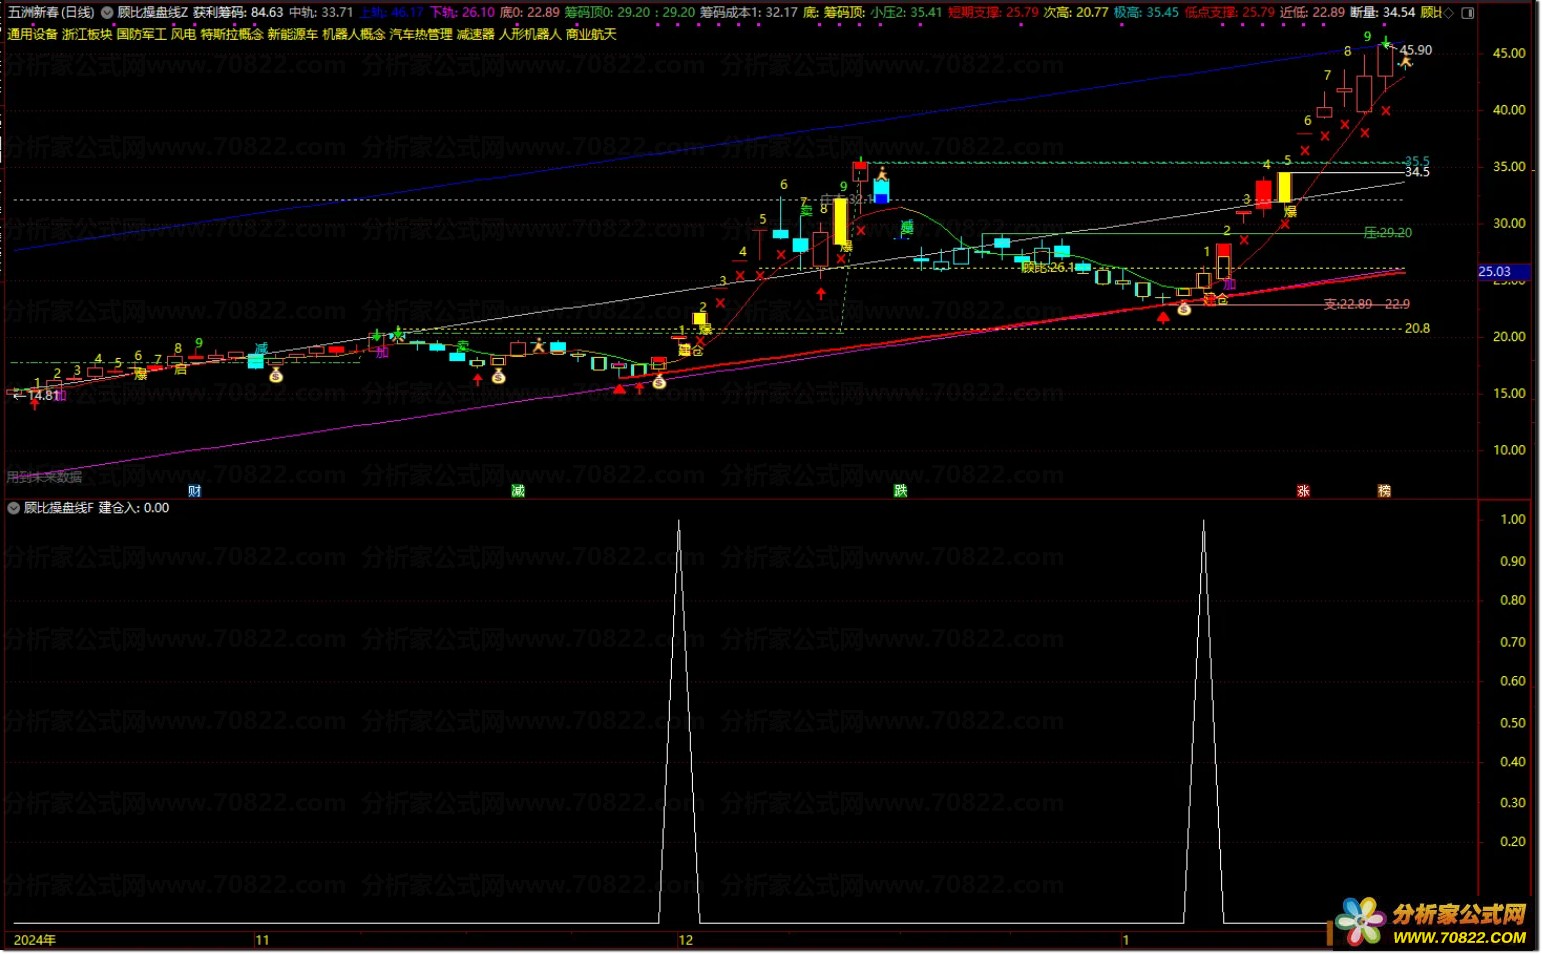Click the 2024年 date axis label
Image resolution: width=1543 pixels, height=954 pixels.
tap(35, 940)
